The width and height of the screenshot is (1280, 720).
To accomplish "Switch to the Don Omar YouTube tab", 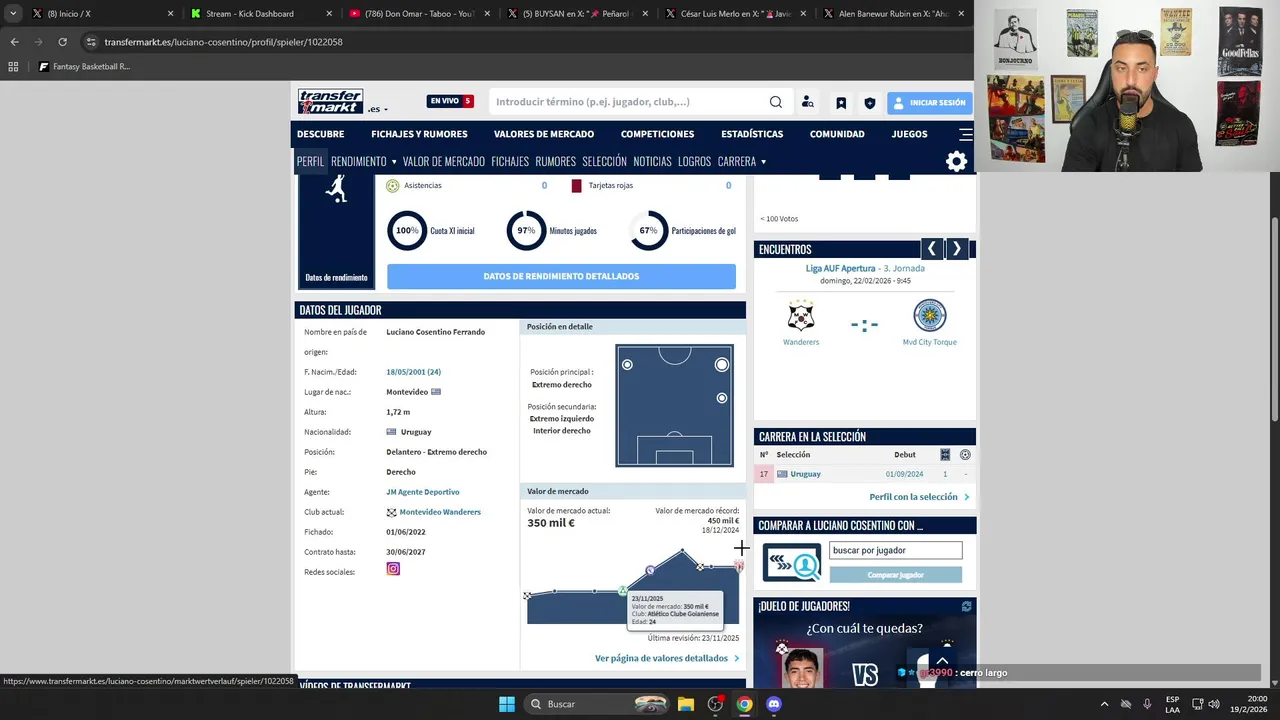I will click(x=420, y=14).
